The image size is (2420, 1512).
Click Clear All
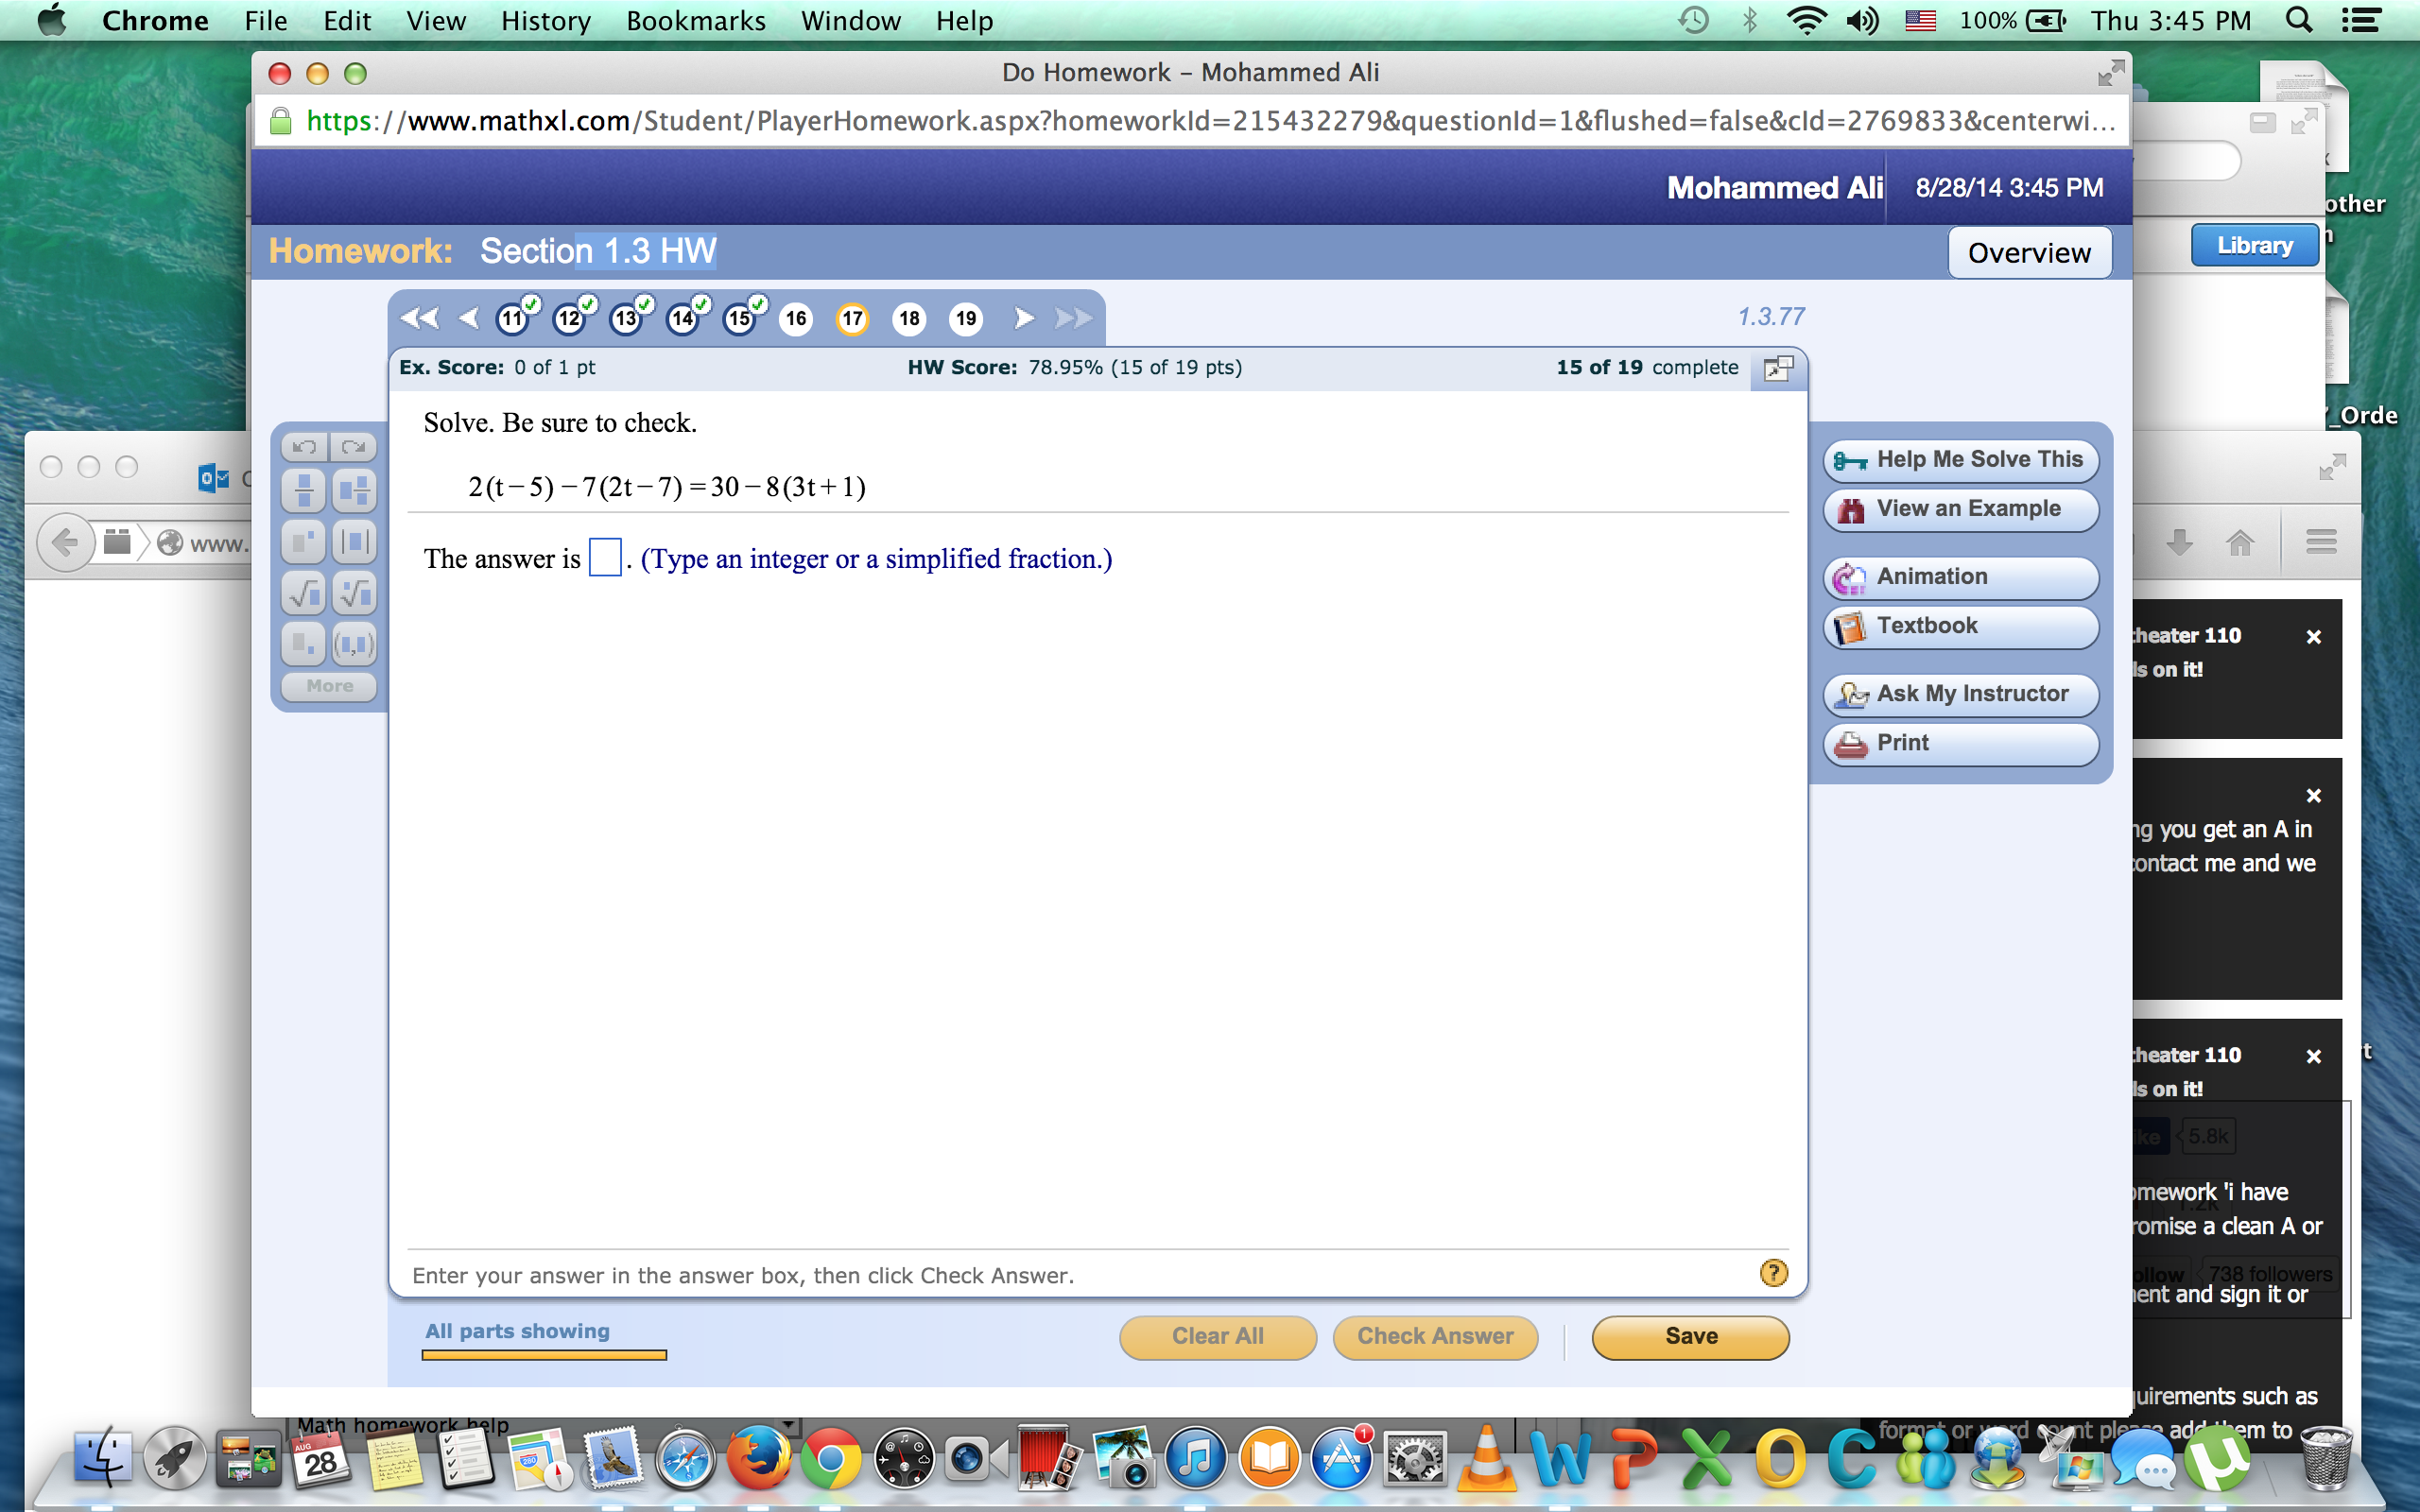coord(1217,1337)
